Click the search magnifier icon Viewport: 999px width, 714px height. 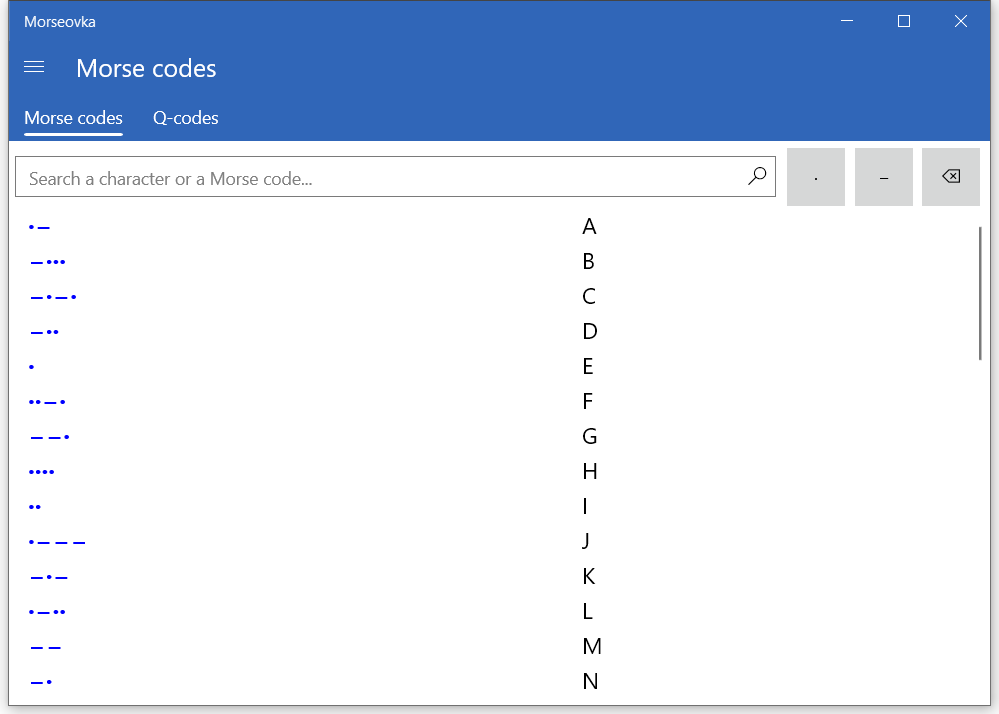tap(757, 177)
